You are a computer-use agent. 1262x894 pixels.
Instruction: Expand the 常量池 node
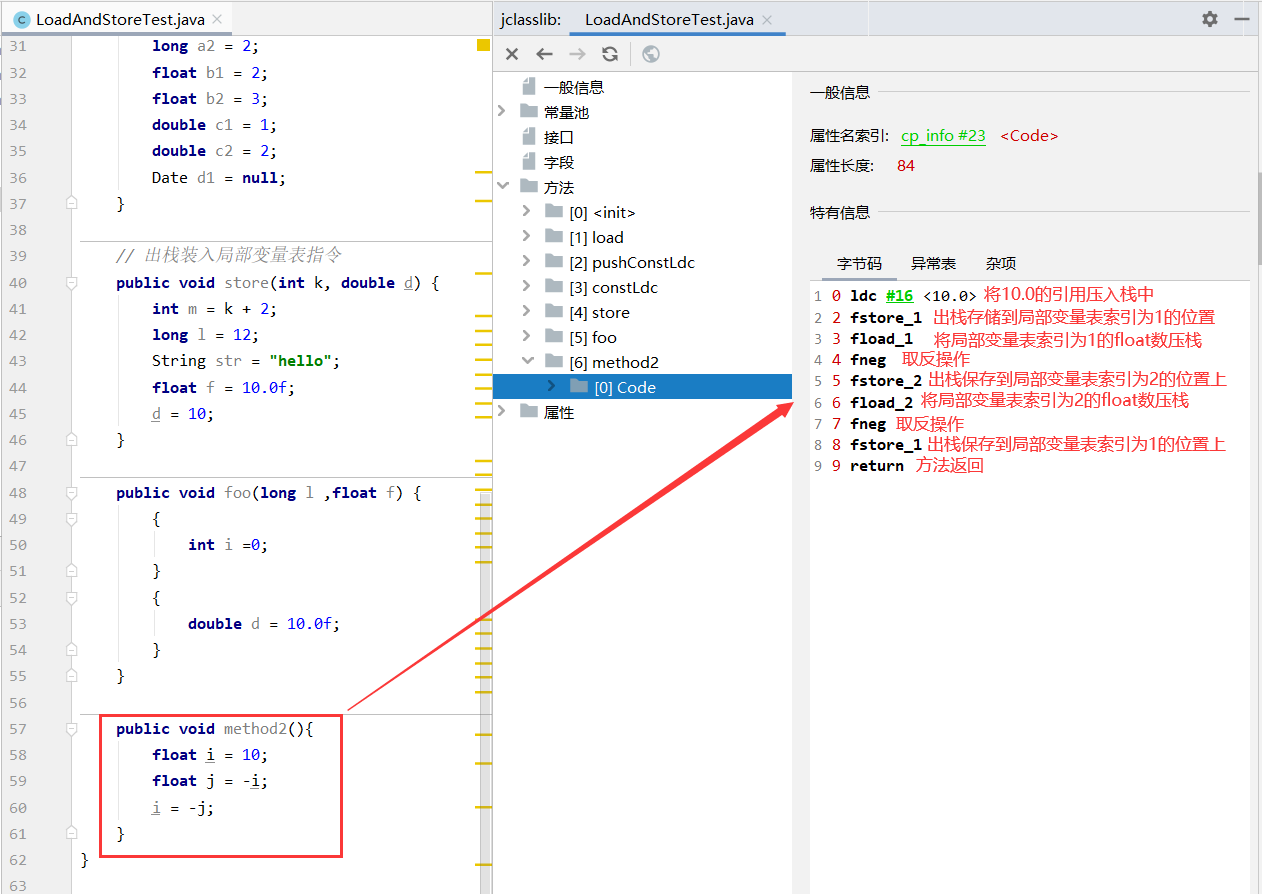point(502,111)
